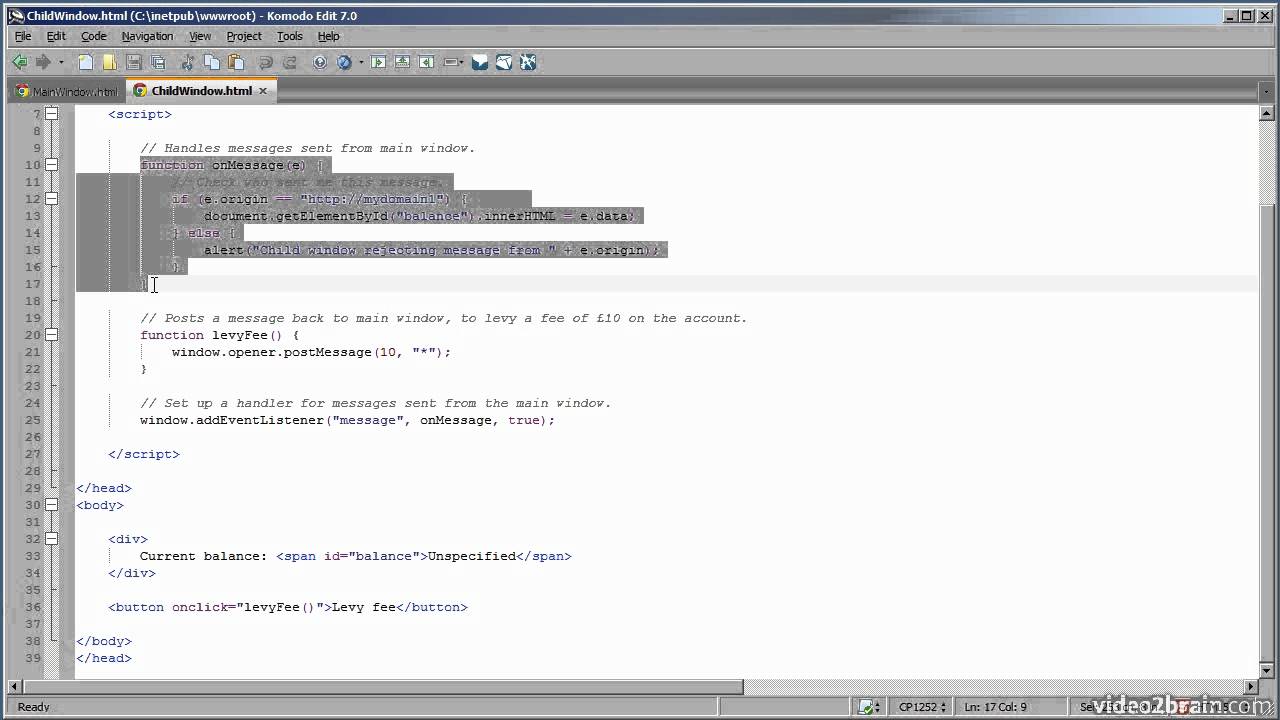Image resolution: width=1280 pixels, height=720 pixels.
Task: Paste from clipboard using the toolbar icon
Action: 236,62
